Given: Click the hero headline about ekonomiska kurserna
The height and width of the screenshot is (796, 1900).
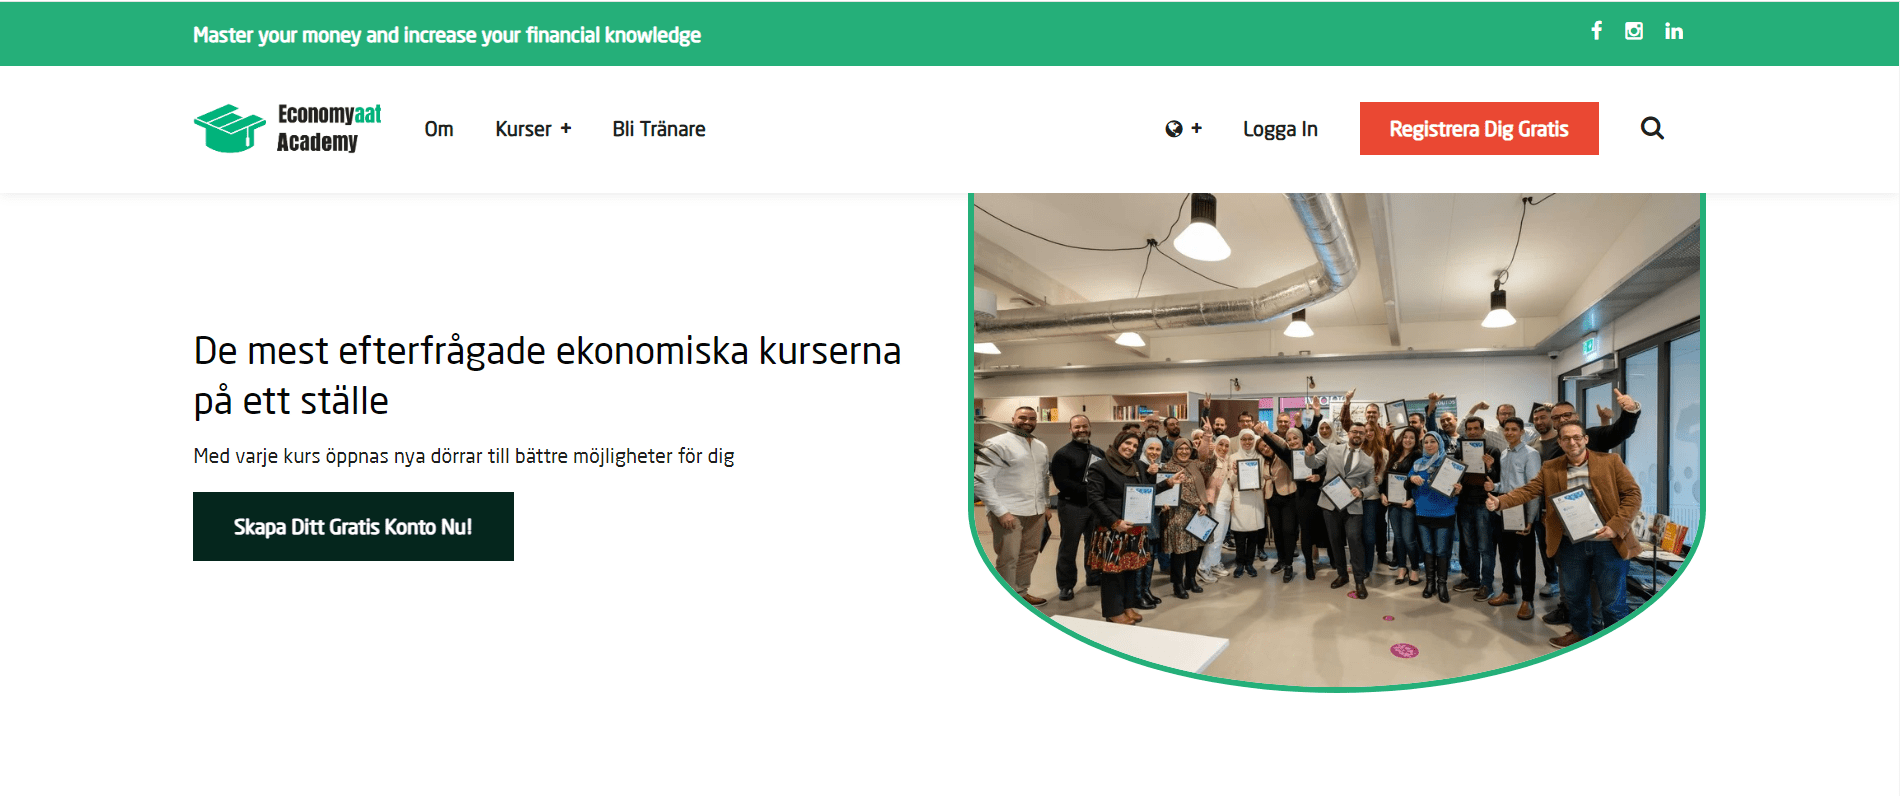Looking at the screenshot, I should (547, 375).
